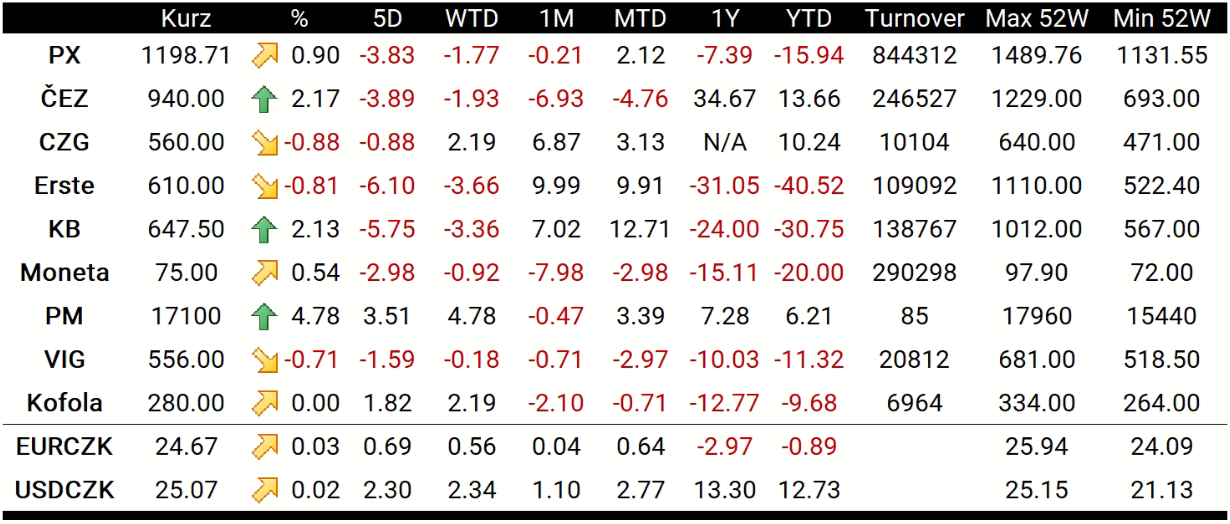This screenshot has height=524, width=1230.
Task: Click the VIG down arrow icon
Action: click(x=264, y=360)
